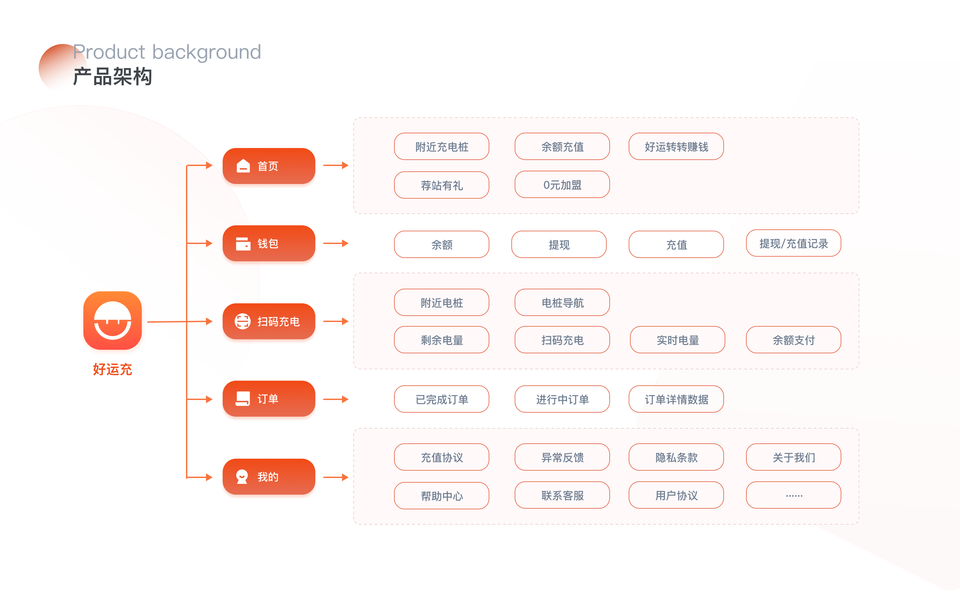This screenshot has width=960, height=600.
Task: Open 联系客服 contact option
Action: [562, 495]
